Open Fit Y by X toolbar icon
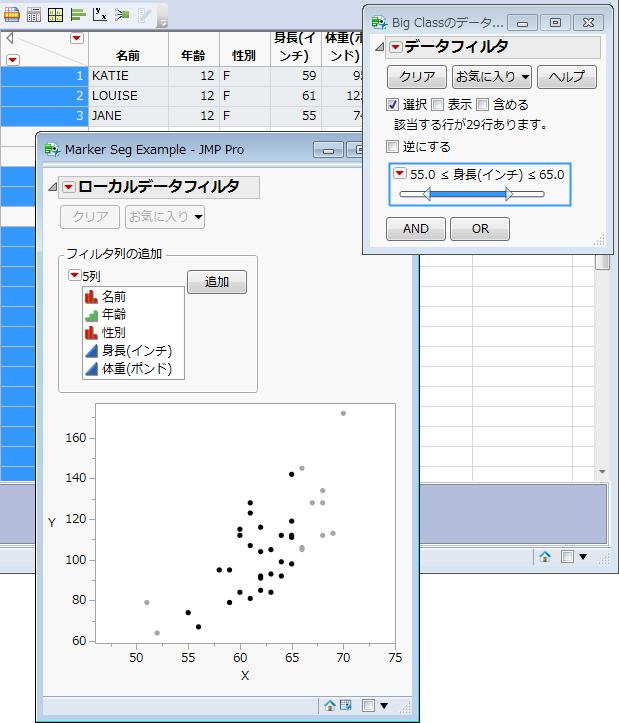The height and width of the screenshot is (723, 619). [x=100, y=15]
